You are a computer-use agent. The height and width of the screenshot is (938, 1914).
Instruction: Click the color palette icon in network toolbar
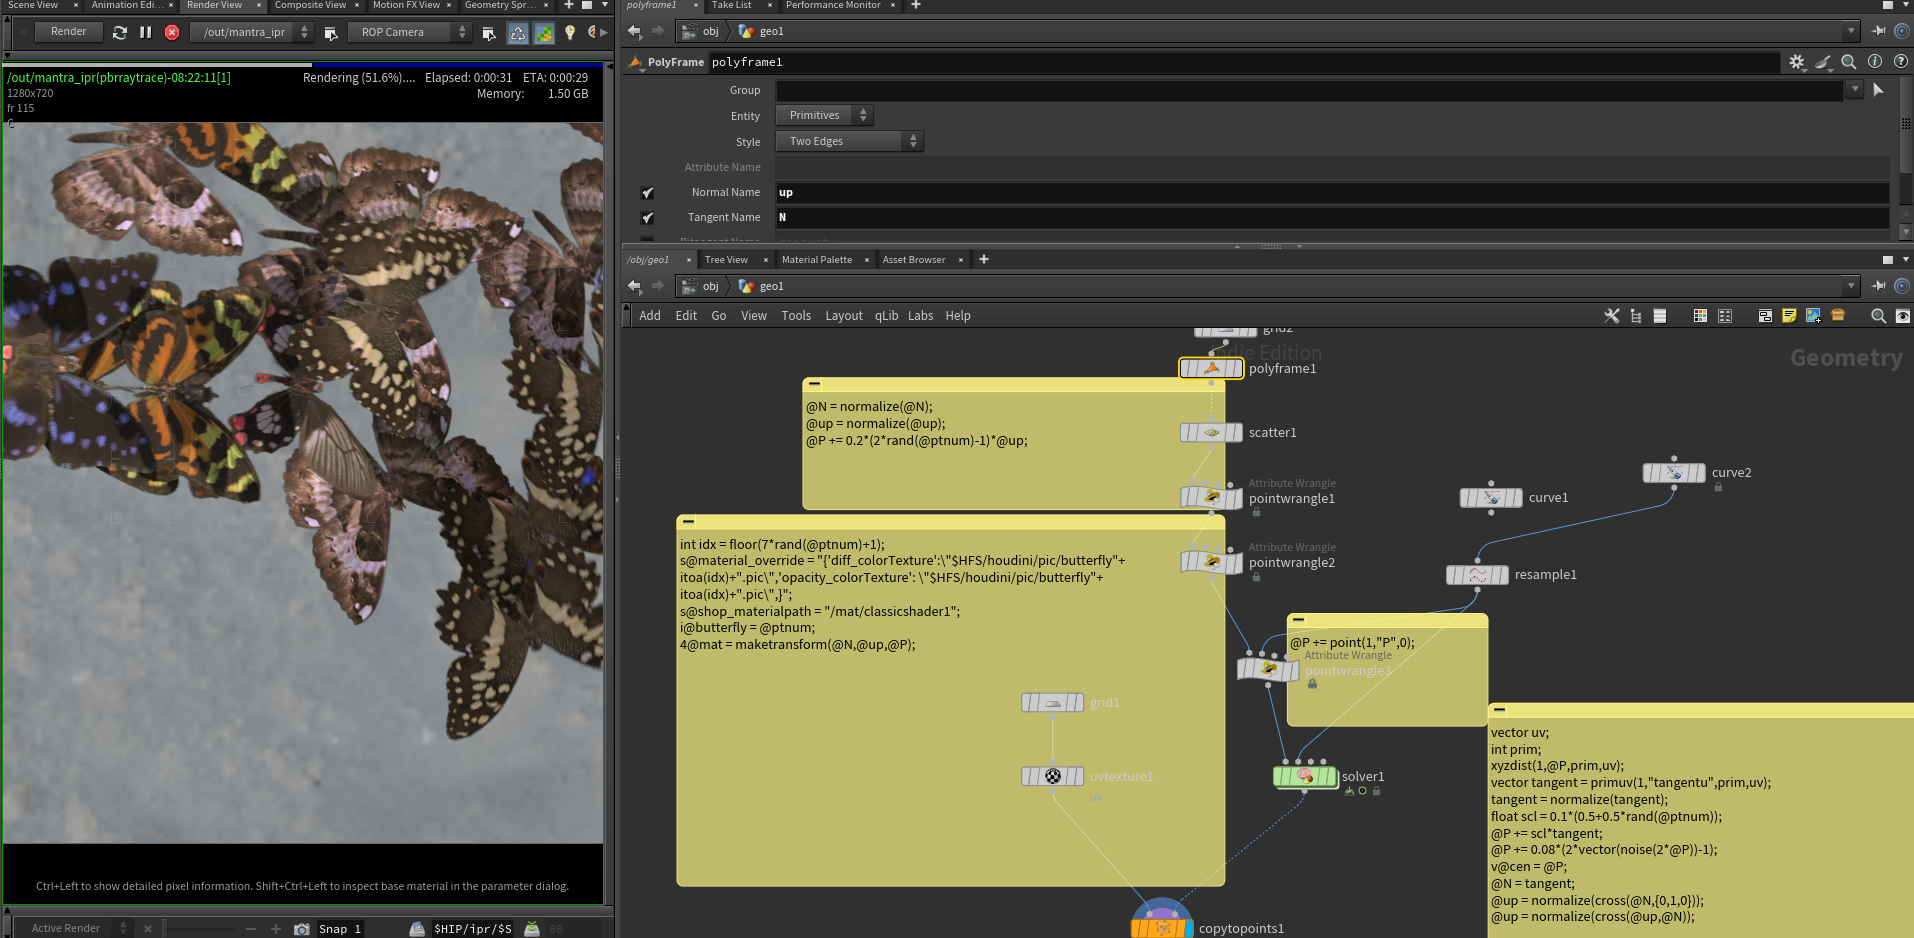coord(1700,316)
